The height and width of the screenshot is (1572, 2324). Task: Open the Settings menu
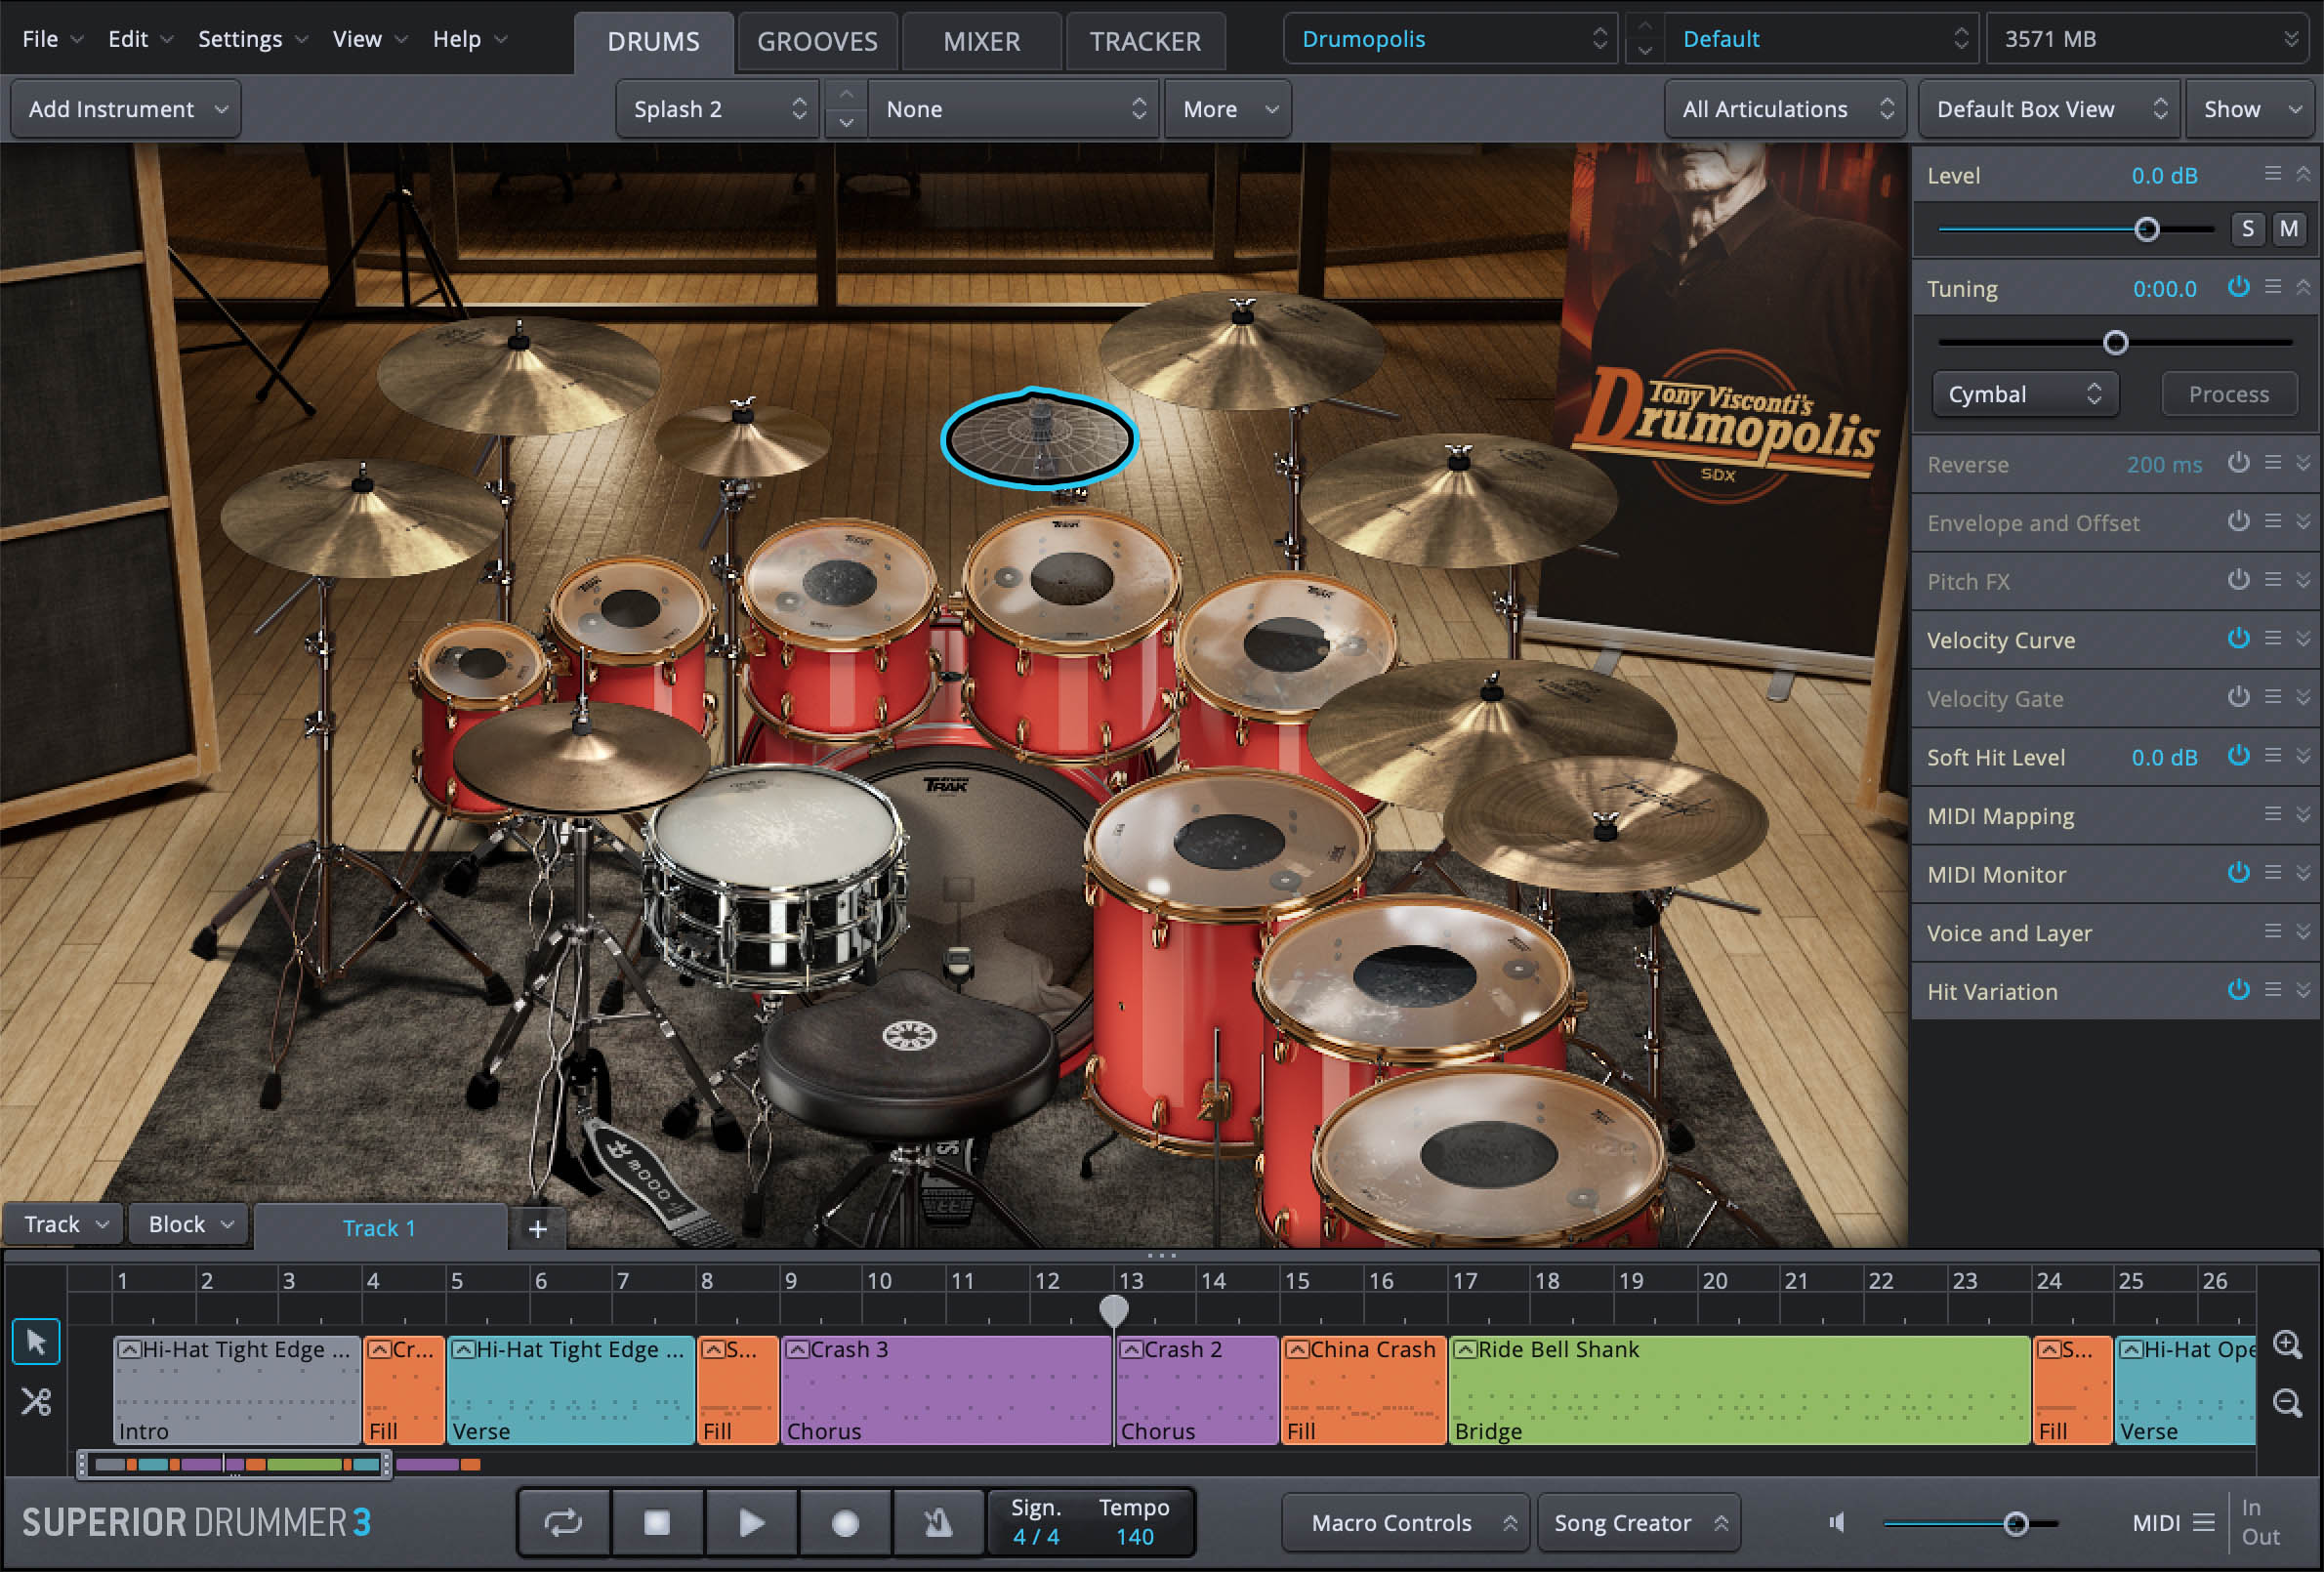(x=240, y=39)
